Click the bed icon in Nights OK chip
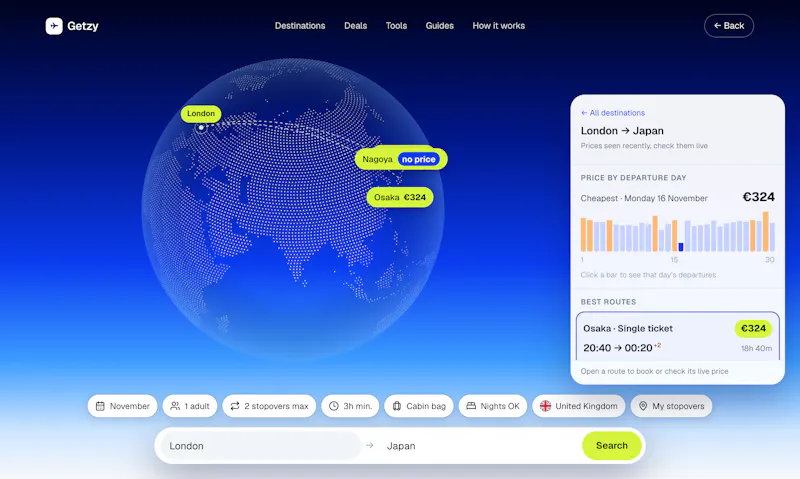 tap(471, 406)
